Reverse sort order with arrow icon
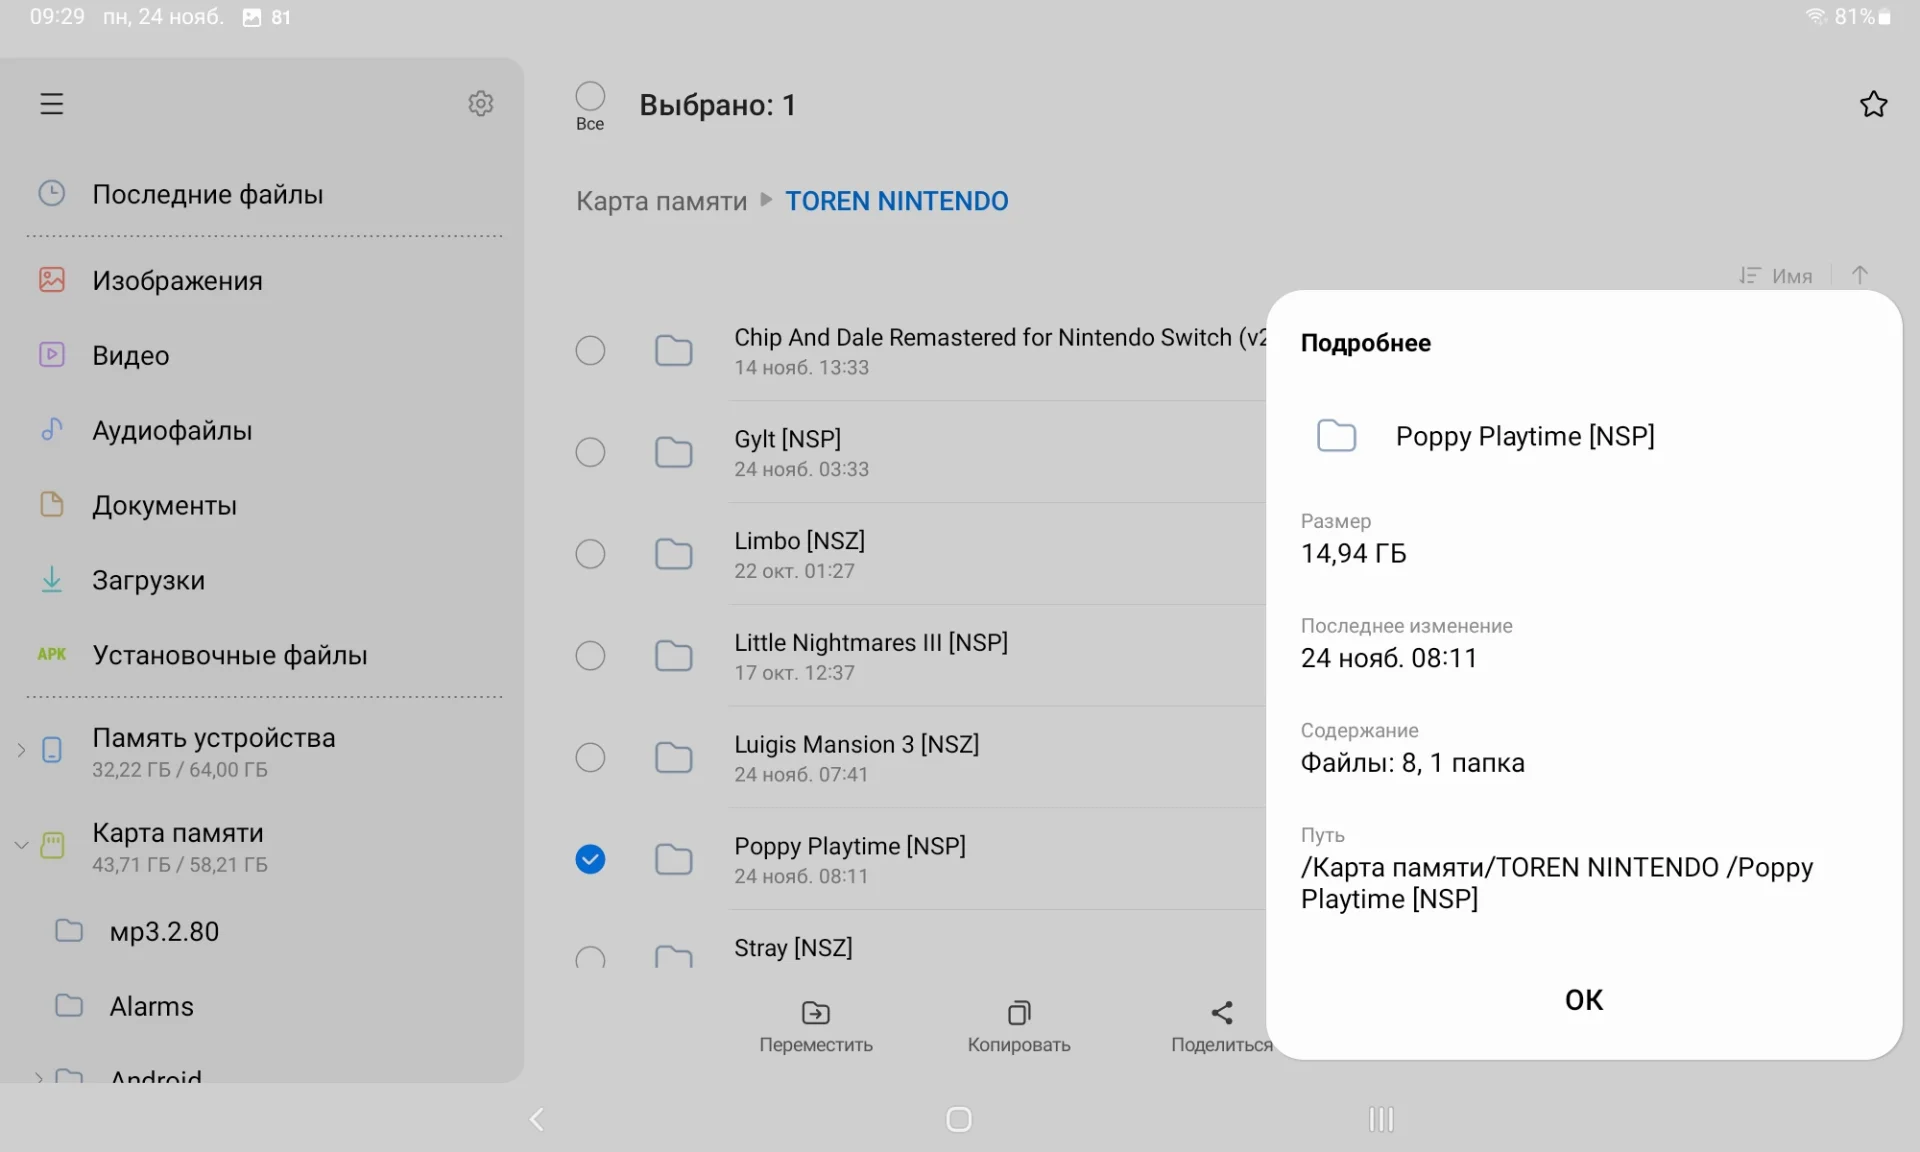Image resolution: width=1920 pixels, height=1152 pixels. point(1859,275)
